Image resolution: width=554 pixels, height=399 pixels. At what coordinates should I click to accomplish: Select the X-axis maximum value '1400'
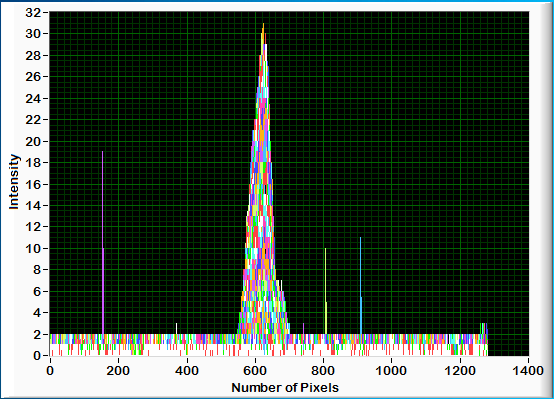tap(529, 371)
